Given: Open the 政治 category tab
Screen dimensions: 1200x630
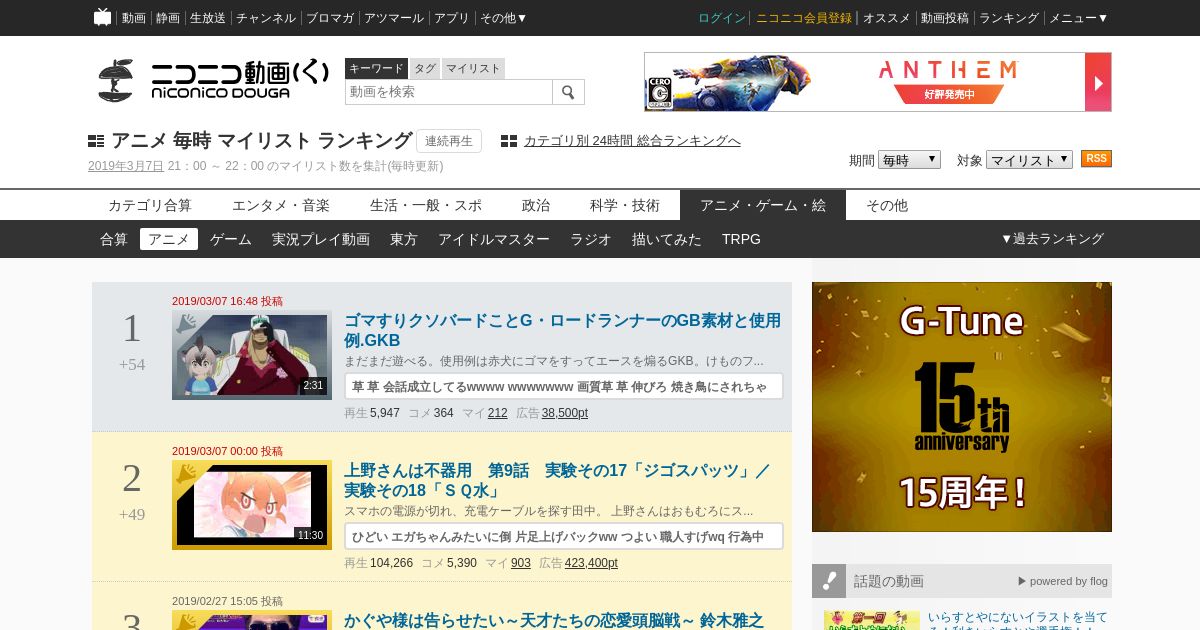Looking at the screenshot, I should pyautogui.click(x=536, y=205).
